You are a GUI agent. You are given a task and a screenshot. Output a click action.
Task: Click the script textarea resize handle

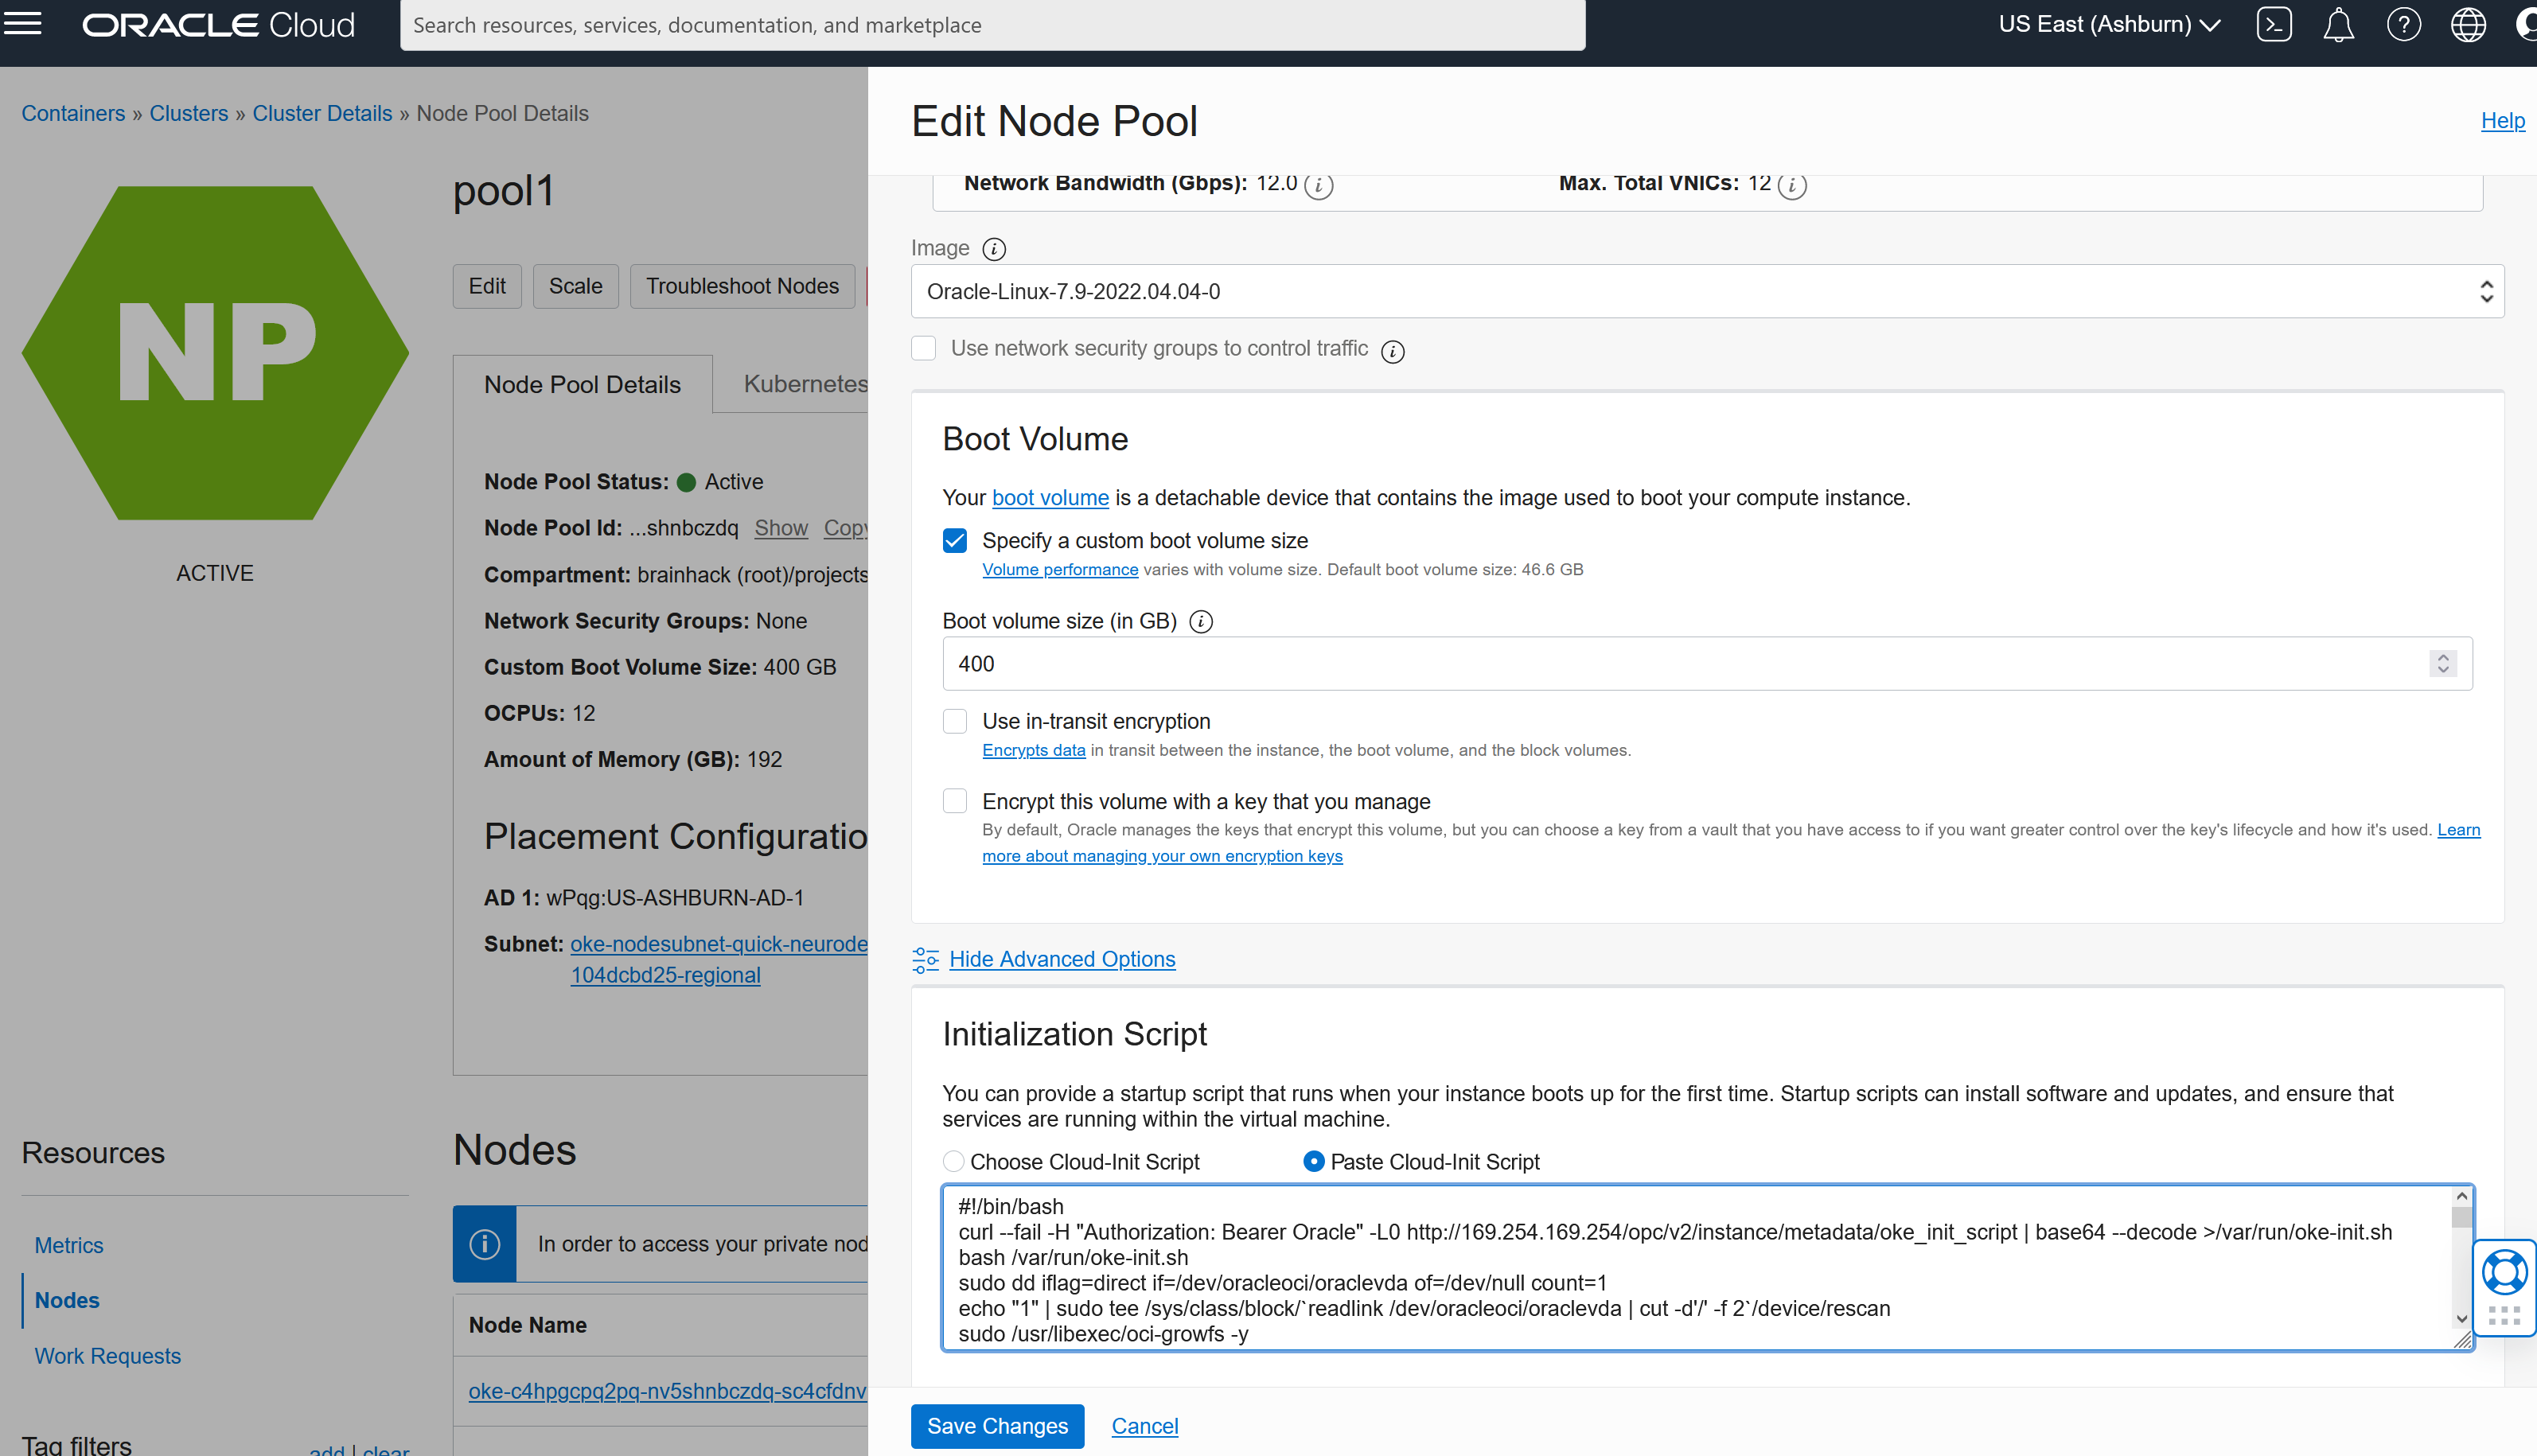click(2463, 1340)
